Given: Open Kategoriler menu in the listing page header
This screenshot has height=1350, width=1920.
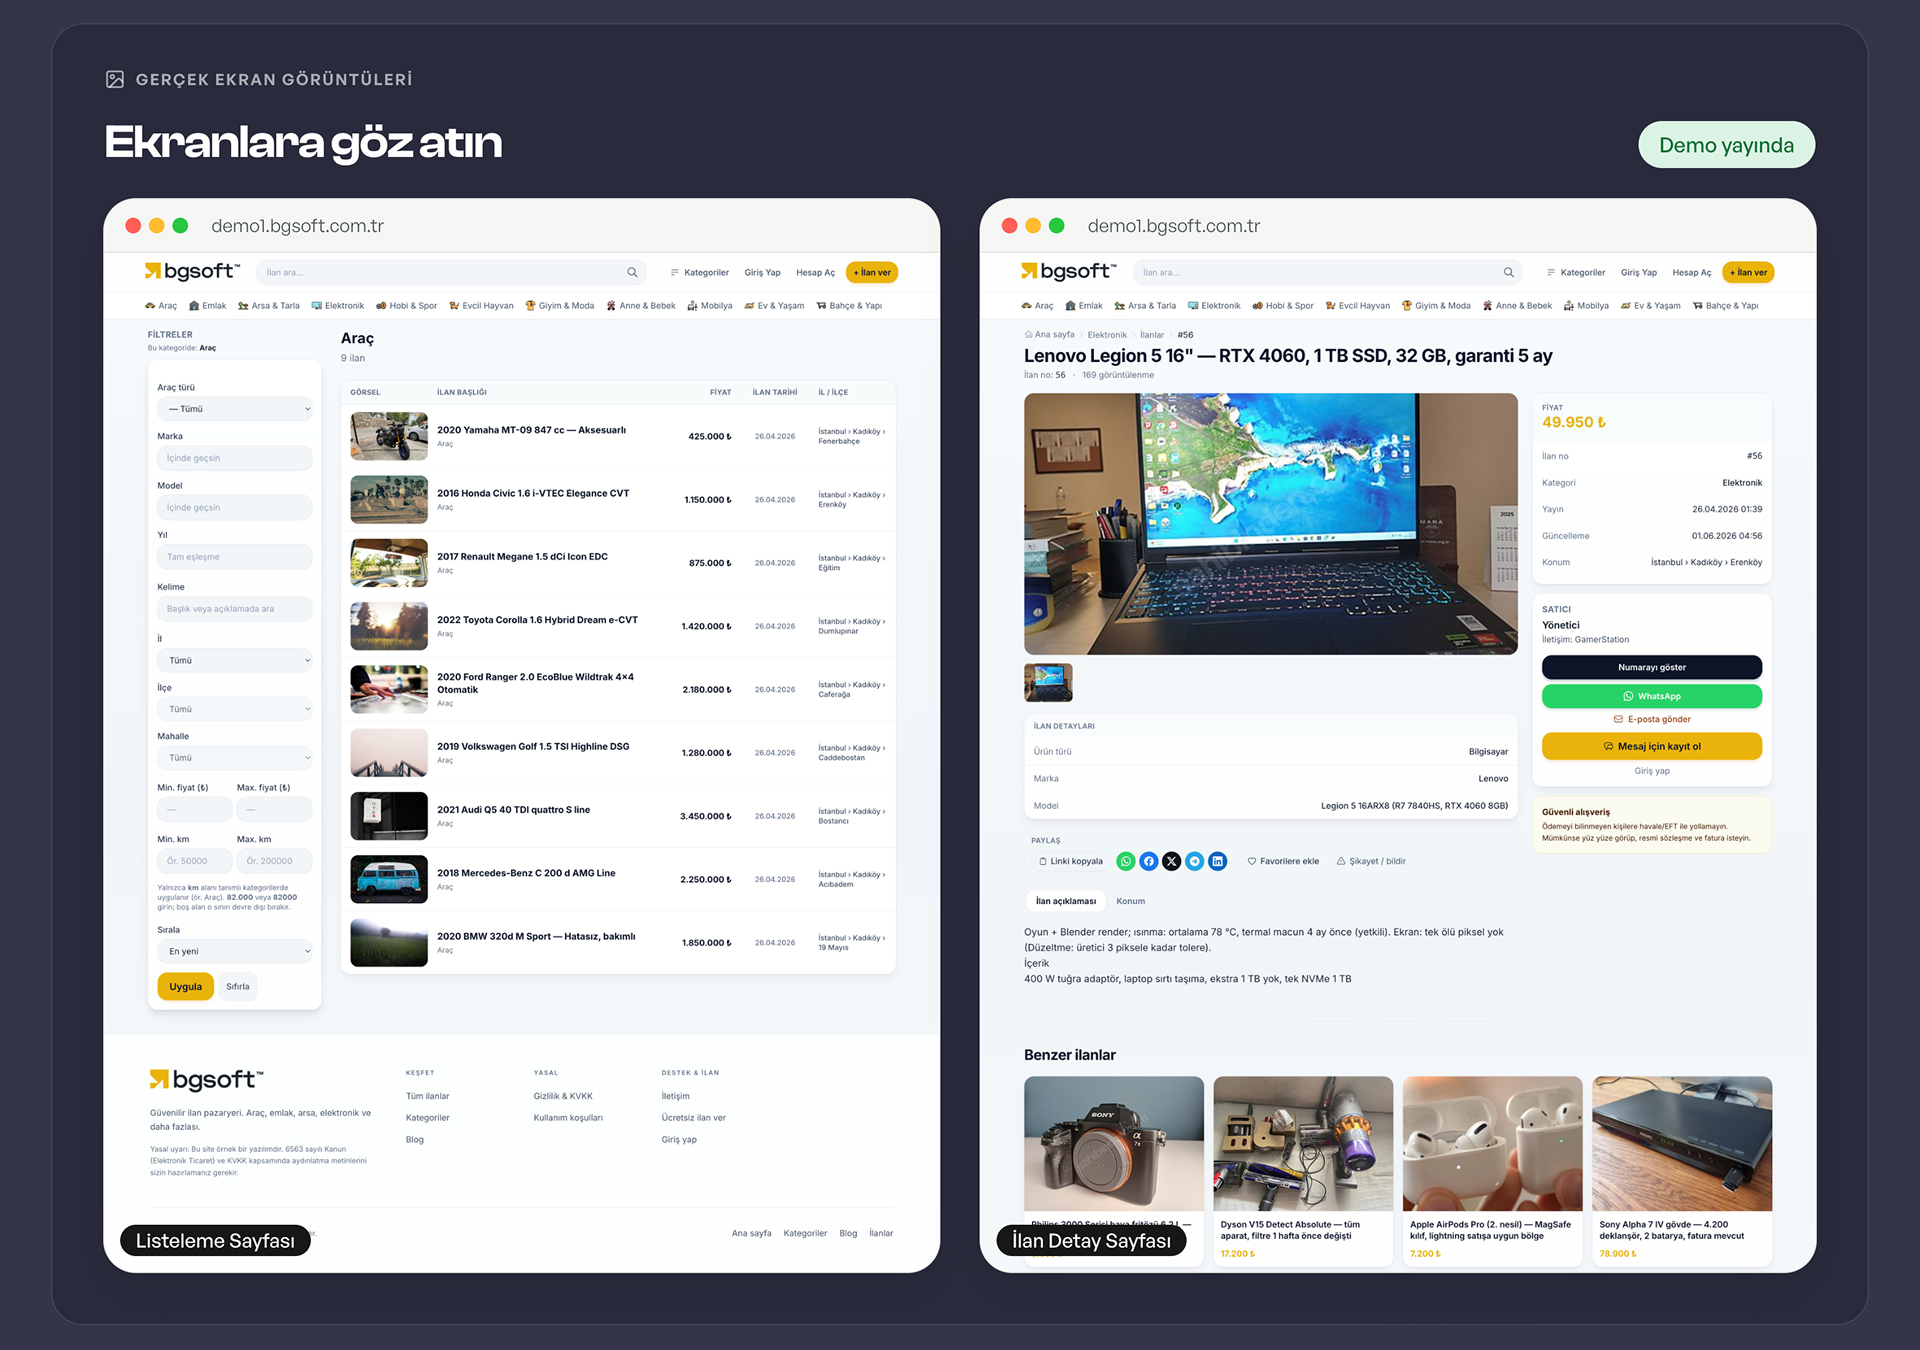Looking at the screenshot, I should (700, 272).
